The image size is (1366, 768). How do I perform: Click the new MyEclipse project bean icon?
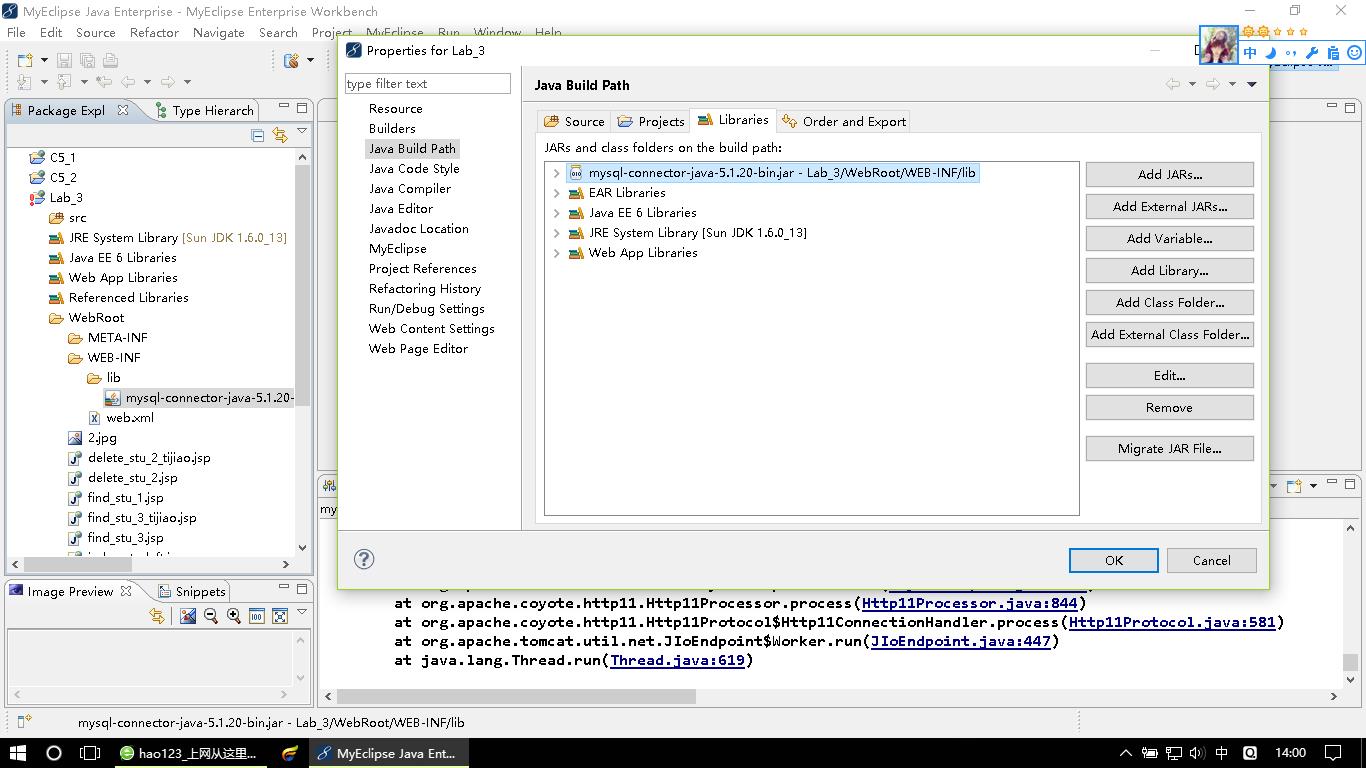click(x=292, y=60)
